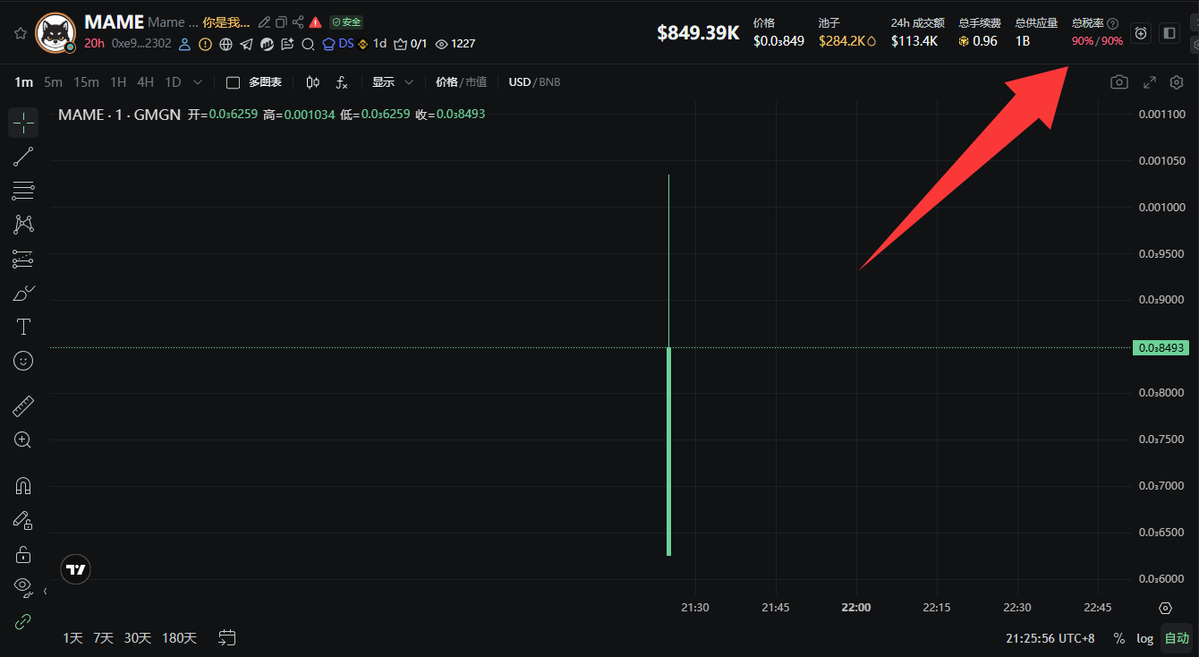The image size is (1199, 657).
Task: Select the Text tool
Action: click(x=24, y=327)
